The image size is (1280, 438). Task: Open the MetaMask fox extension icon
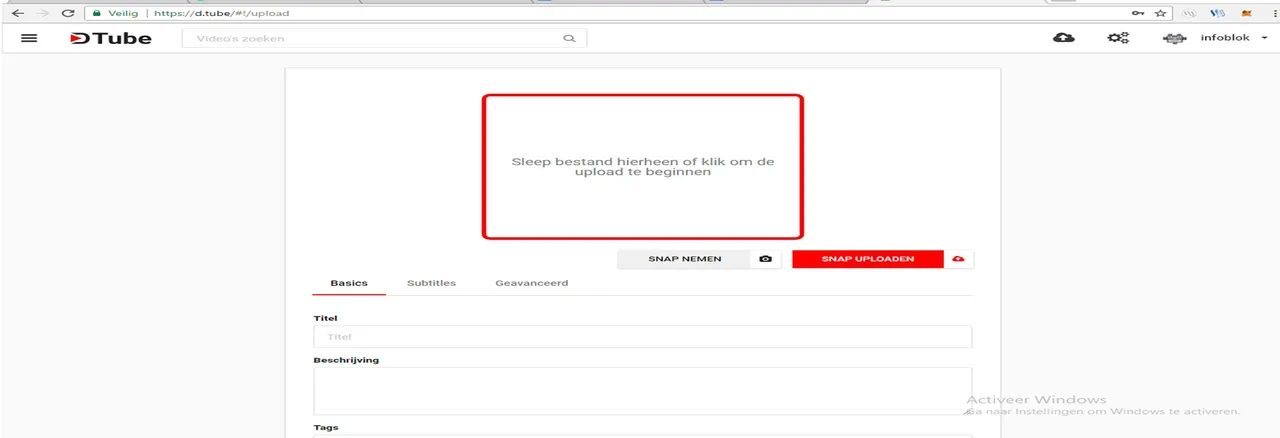coord(1246,13)
